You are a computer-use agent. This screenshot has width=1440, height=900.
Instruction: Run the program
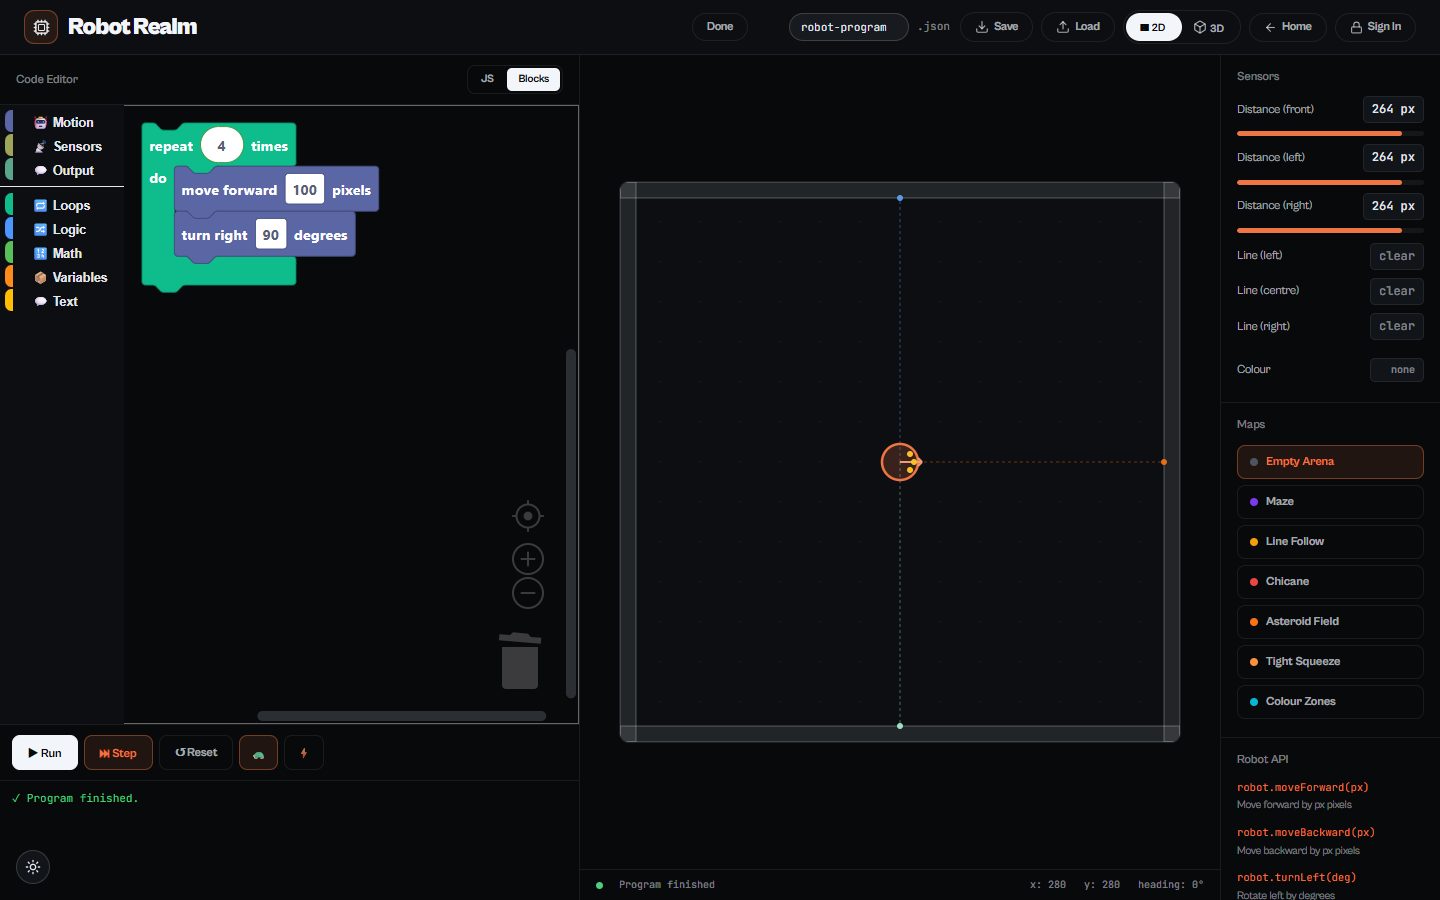pyautogui.click(x=45, y=753)
